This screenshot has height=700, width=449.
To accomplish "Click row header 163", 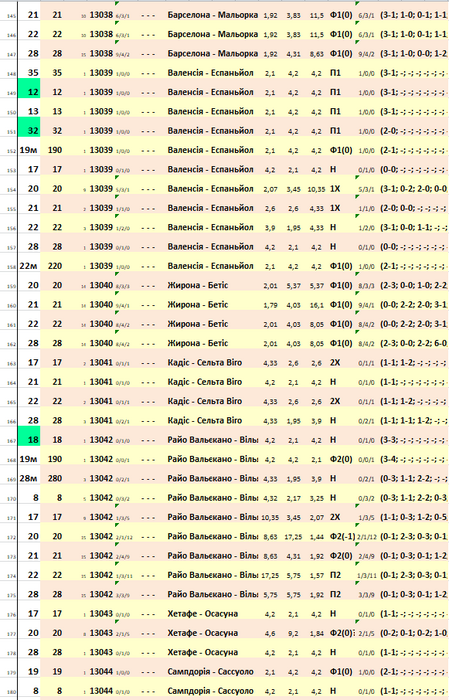I will tap(9, 364).
